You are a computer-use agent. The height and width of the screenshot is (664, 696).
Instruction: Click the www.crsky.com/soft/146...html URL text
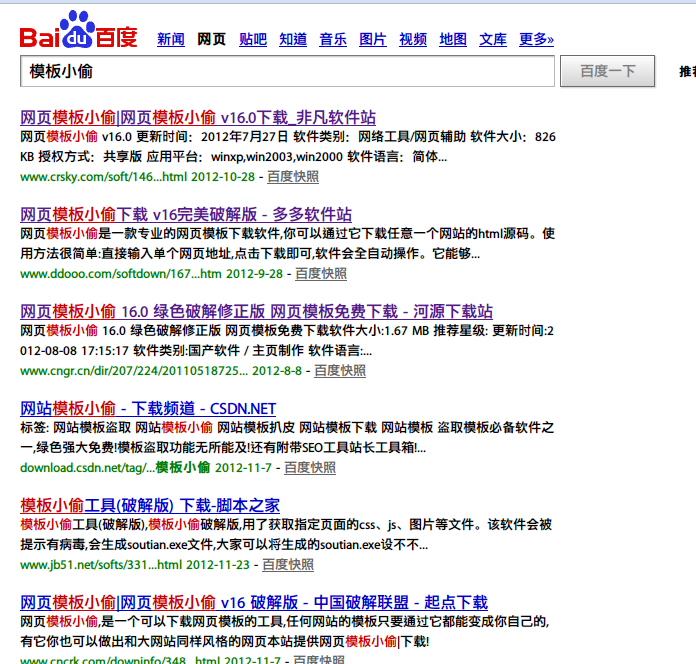pyautogui.click(x=103, y=177)
